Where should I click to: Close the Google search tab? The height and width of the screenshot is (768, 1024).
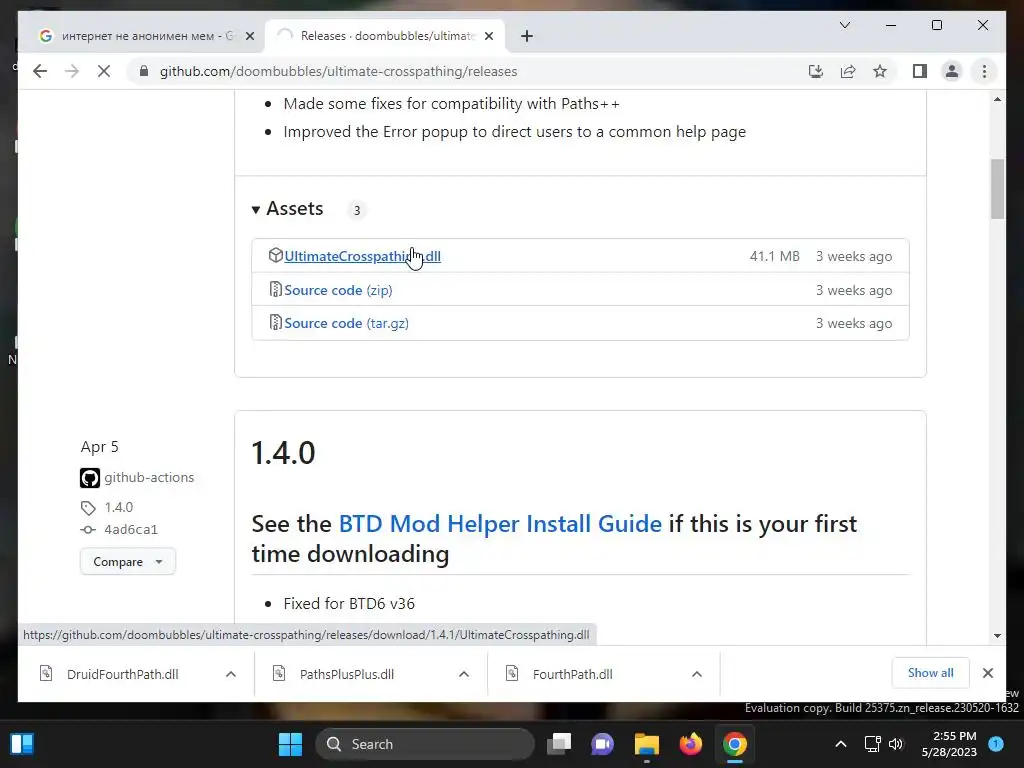[x=249, y=36]
